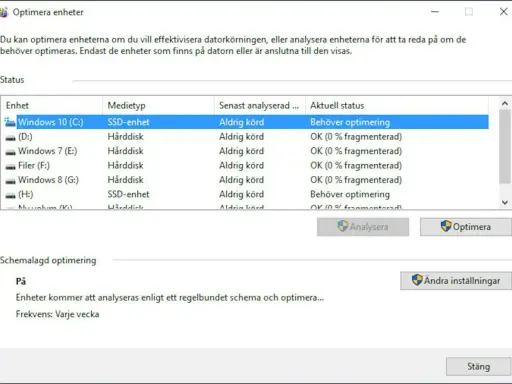
Task: Click Aldrig körd in the H: row
Action: point(242,194)
